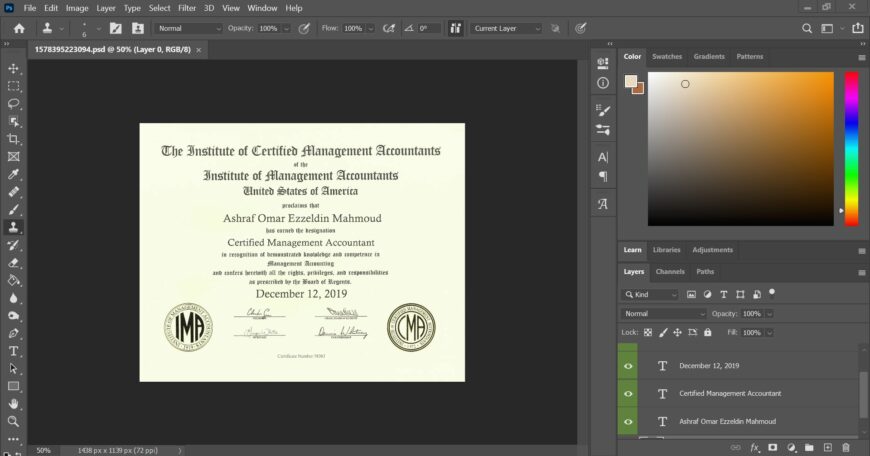
Task: Select the Zoom tool
Action: [x=13, y=422]
